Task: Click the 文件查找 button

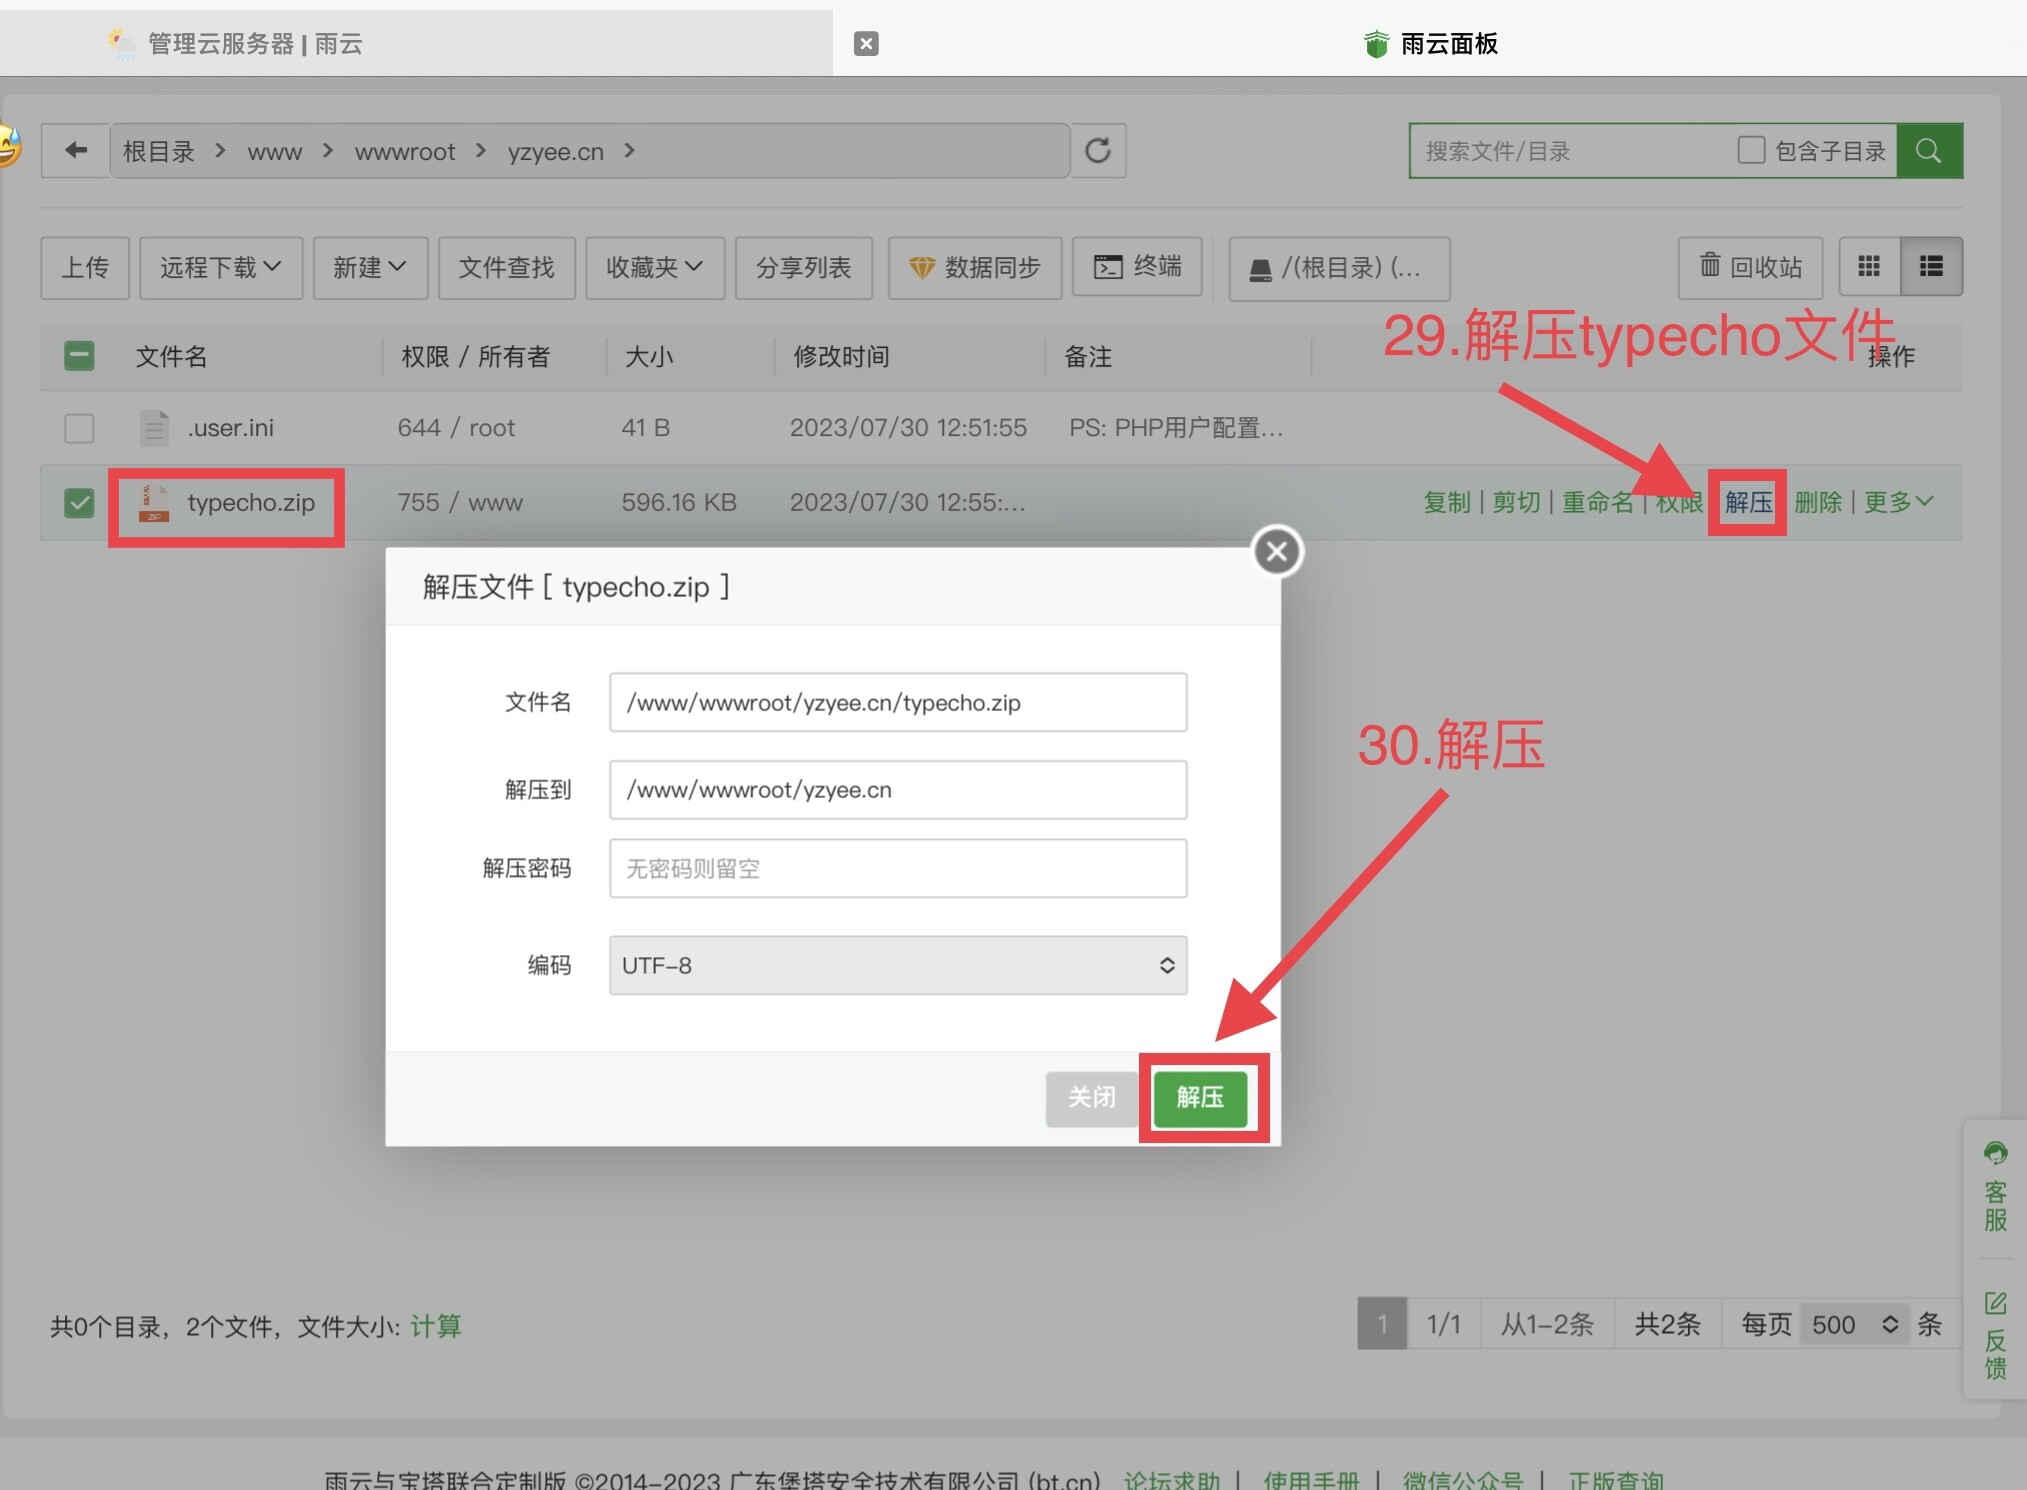Action: pyautogui.click(x=506, y=267)
